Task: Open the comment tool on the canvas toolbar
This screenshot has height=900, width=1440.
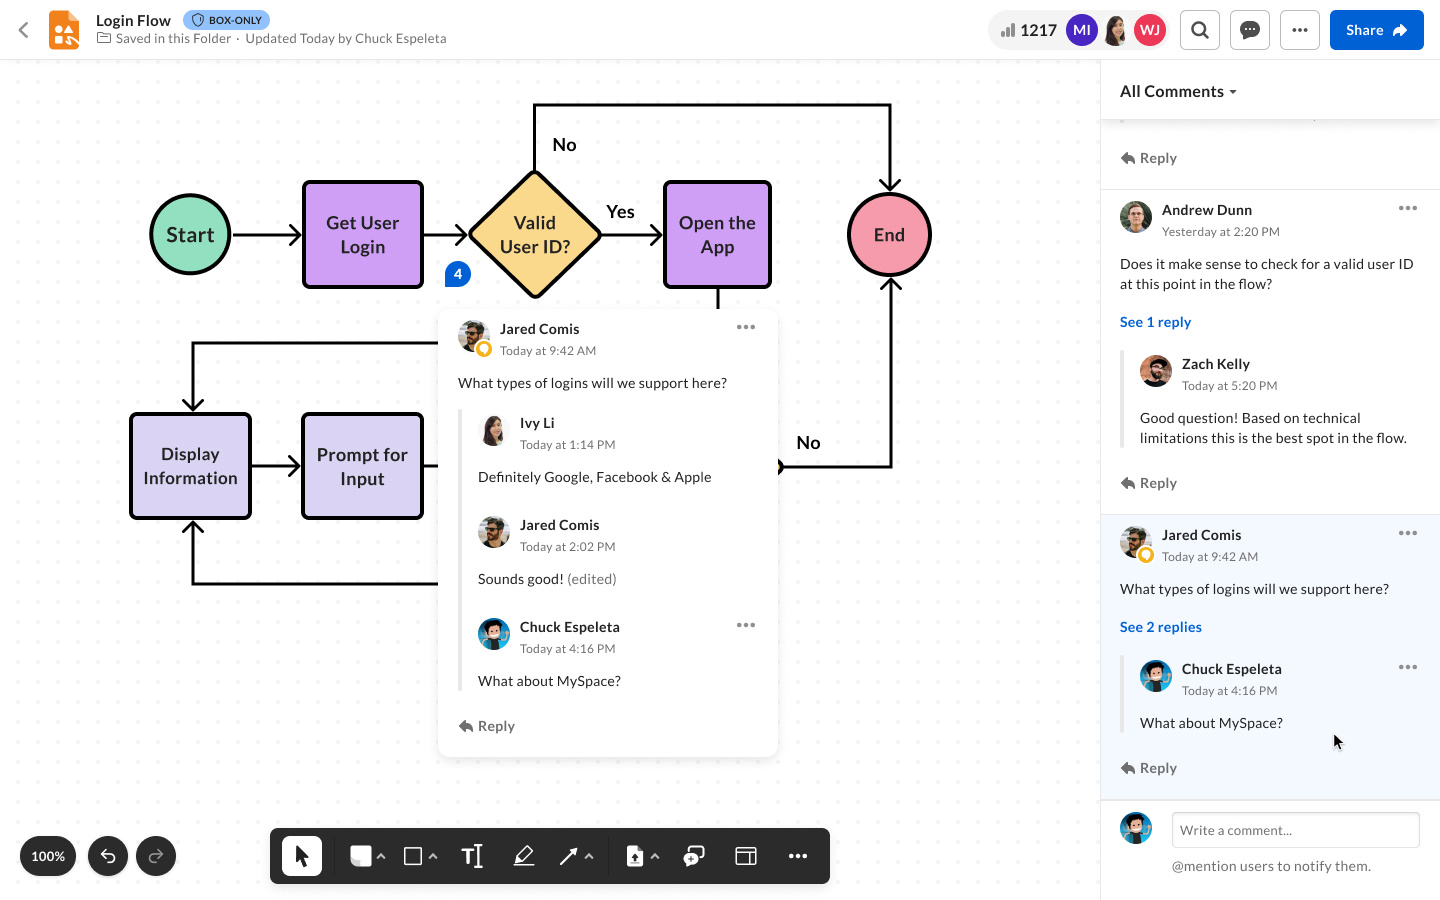Action: point(694,856)
